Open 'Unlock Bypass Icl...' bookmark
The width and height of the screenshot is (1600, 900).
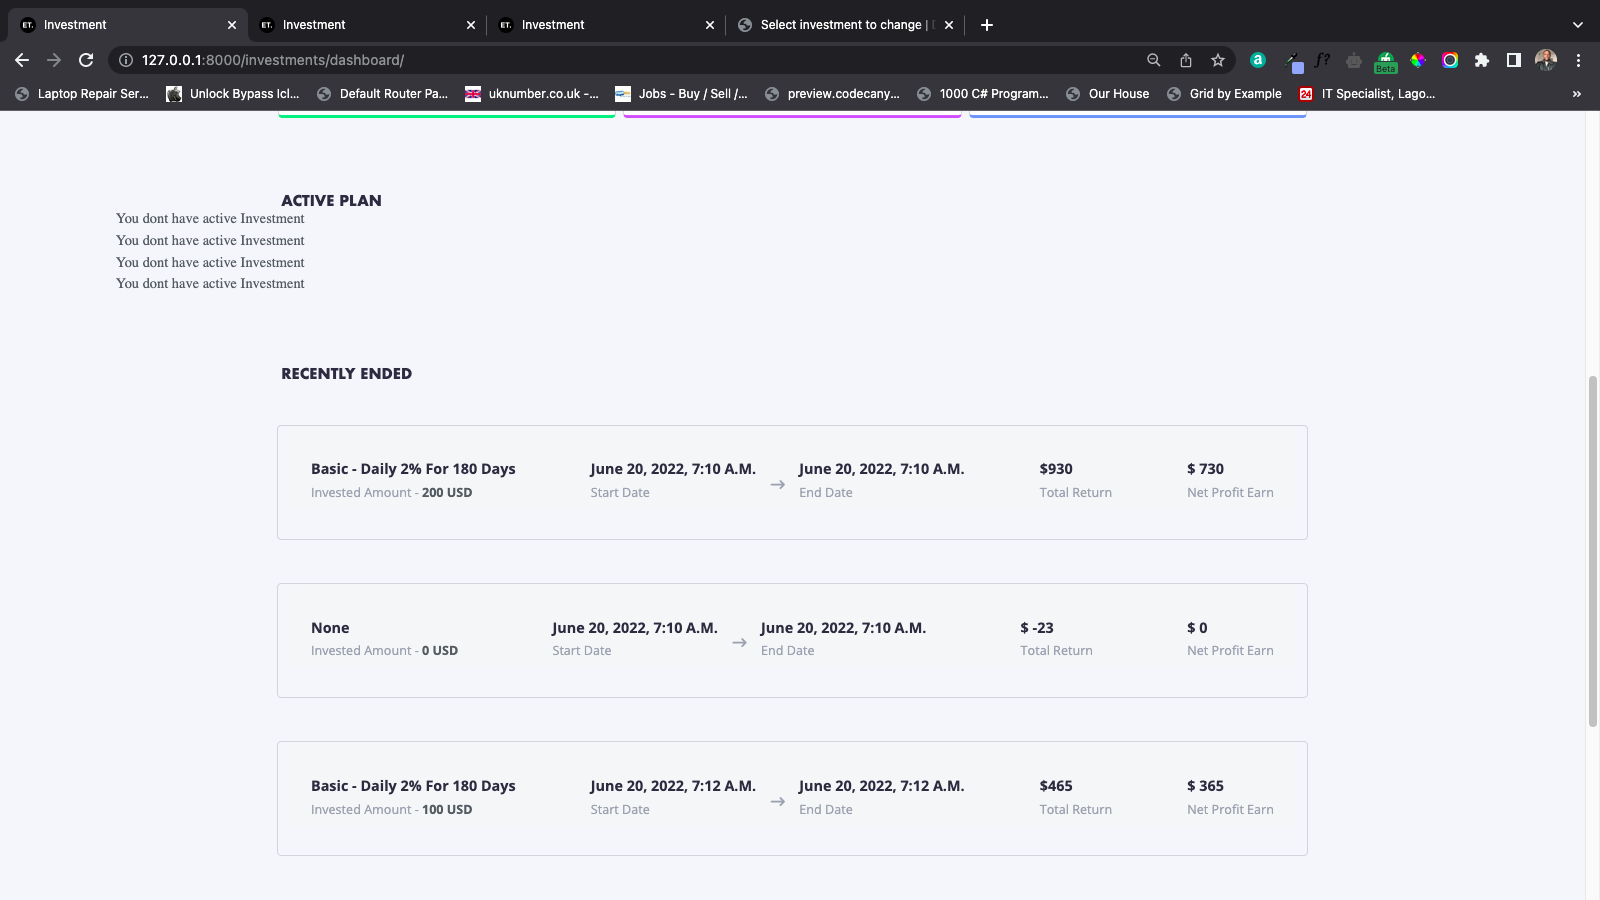tap(233, 94)
